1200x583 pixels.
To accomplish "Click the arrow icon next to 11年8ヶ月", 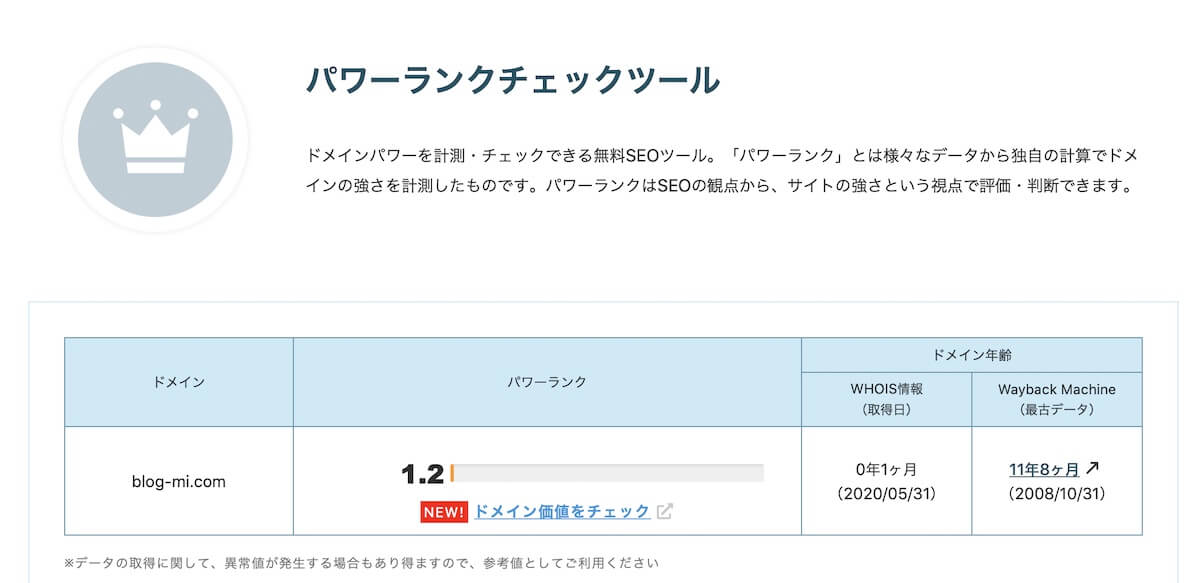I will click(x=1093, y=468).
